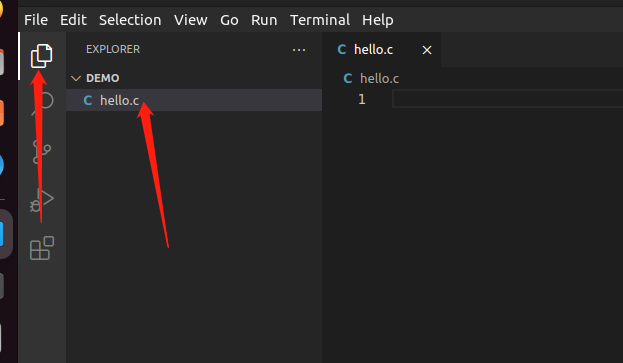
Task: Click the C file icon beside hello.c
Action: [x=88, y=100]
